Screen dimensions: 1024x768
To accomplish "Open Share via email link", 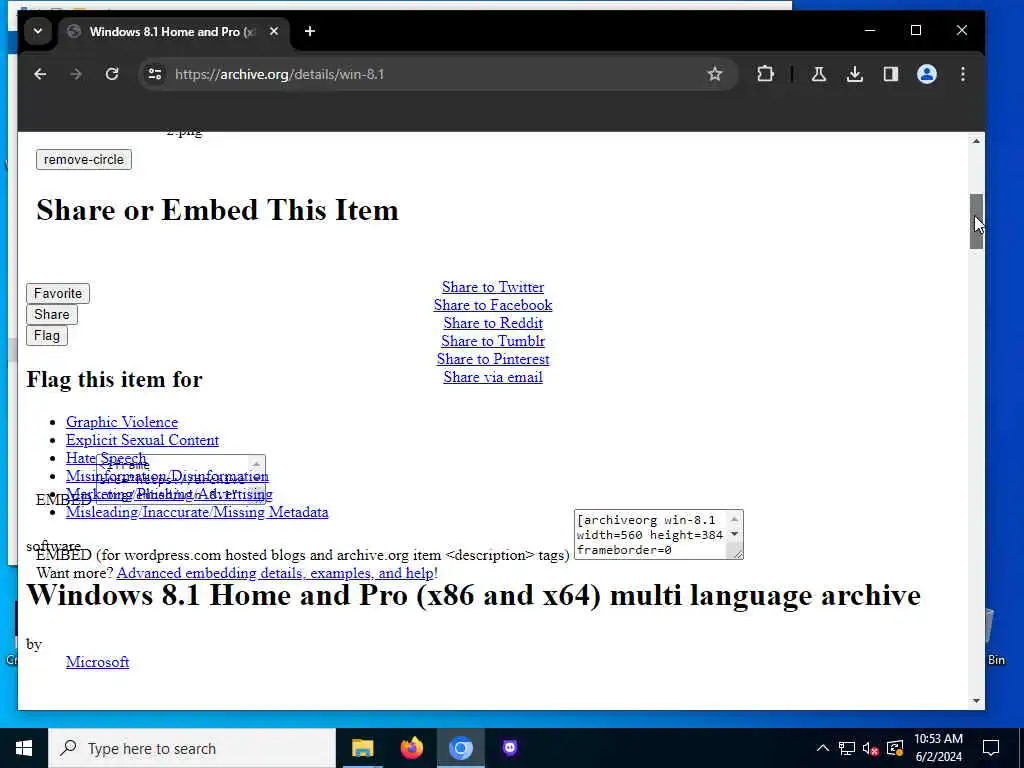I will pos(493,377).
